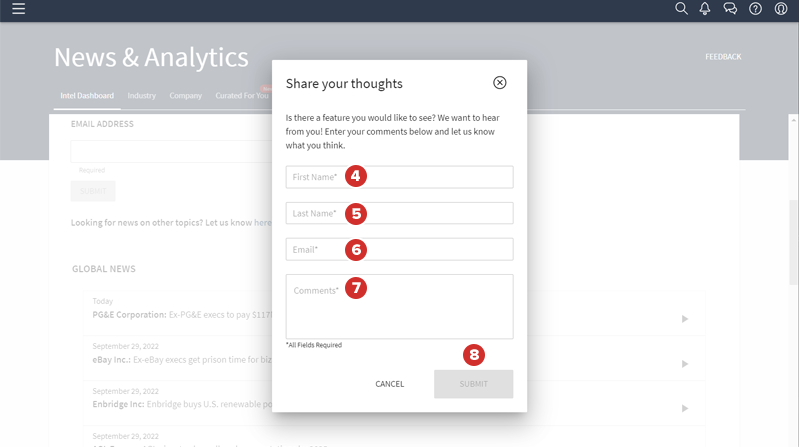Viewport: 800px width, 447px height.
Task: Close the Share your thoughts dialog
Action: (x=500, y=83)
